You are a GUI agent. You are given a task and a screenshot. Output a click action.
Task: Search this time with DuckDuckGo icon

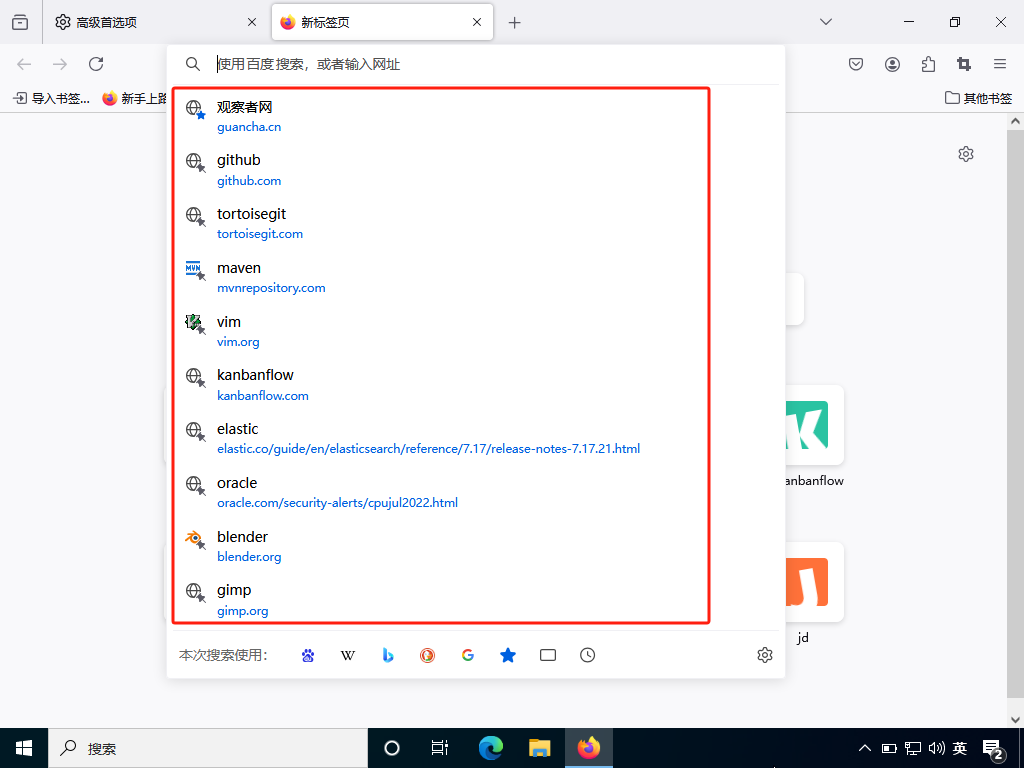(x=428, y=655)
